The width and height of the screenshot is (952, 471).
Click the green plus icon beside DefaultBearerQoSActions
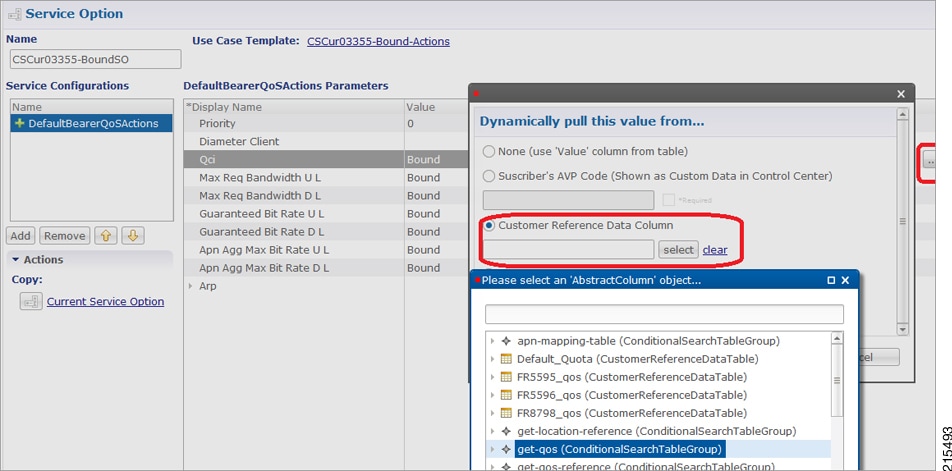(x=19, y=123)
